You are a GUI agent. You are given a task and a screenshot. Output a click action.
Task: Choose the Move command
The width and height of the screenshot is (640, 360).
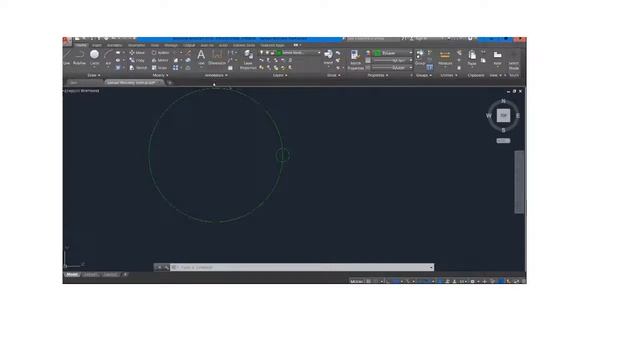tap(137, 53)
